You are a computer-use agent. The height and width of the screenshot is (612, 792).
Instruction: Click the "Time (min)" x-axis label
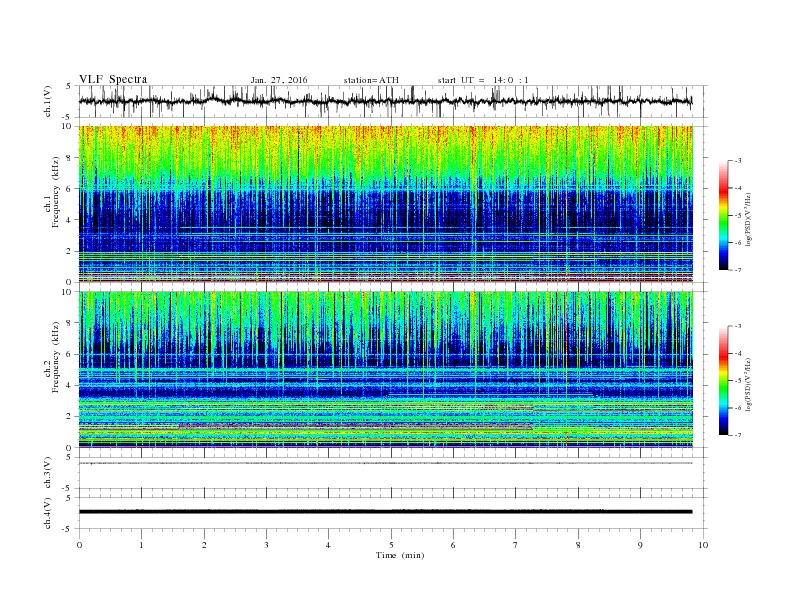click(400, 555)
